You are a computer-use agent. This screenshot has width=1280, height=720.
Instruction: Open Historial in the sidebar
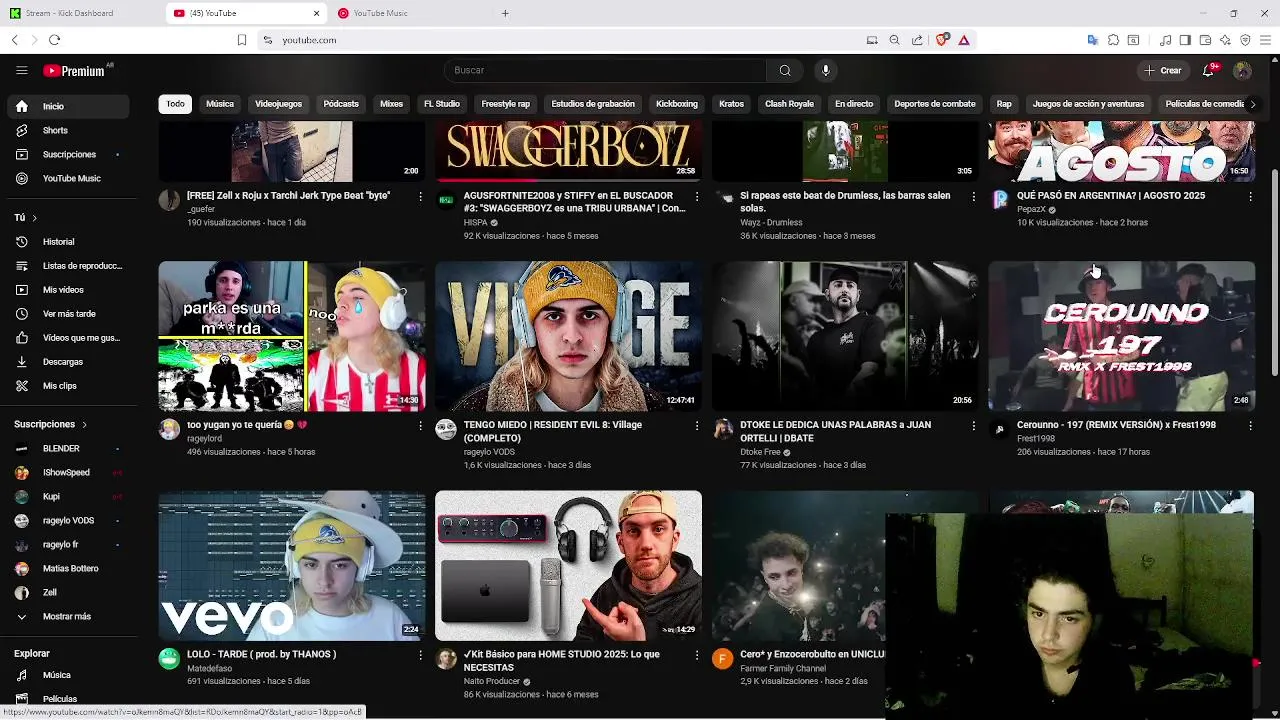click(x=68, y=241)
